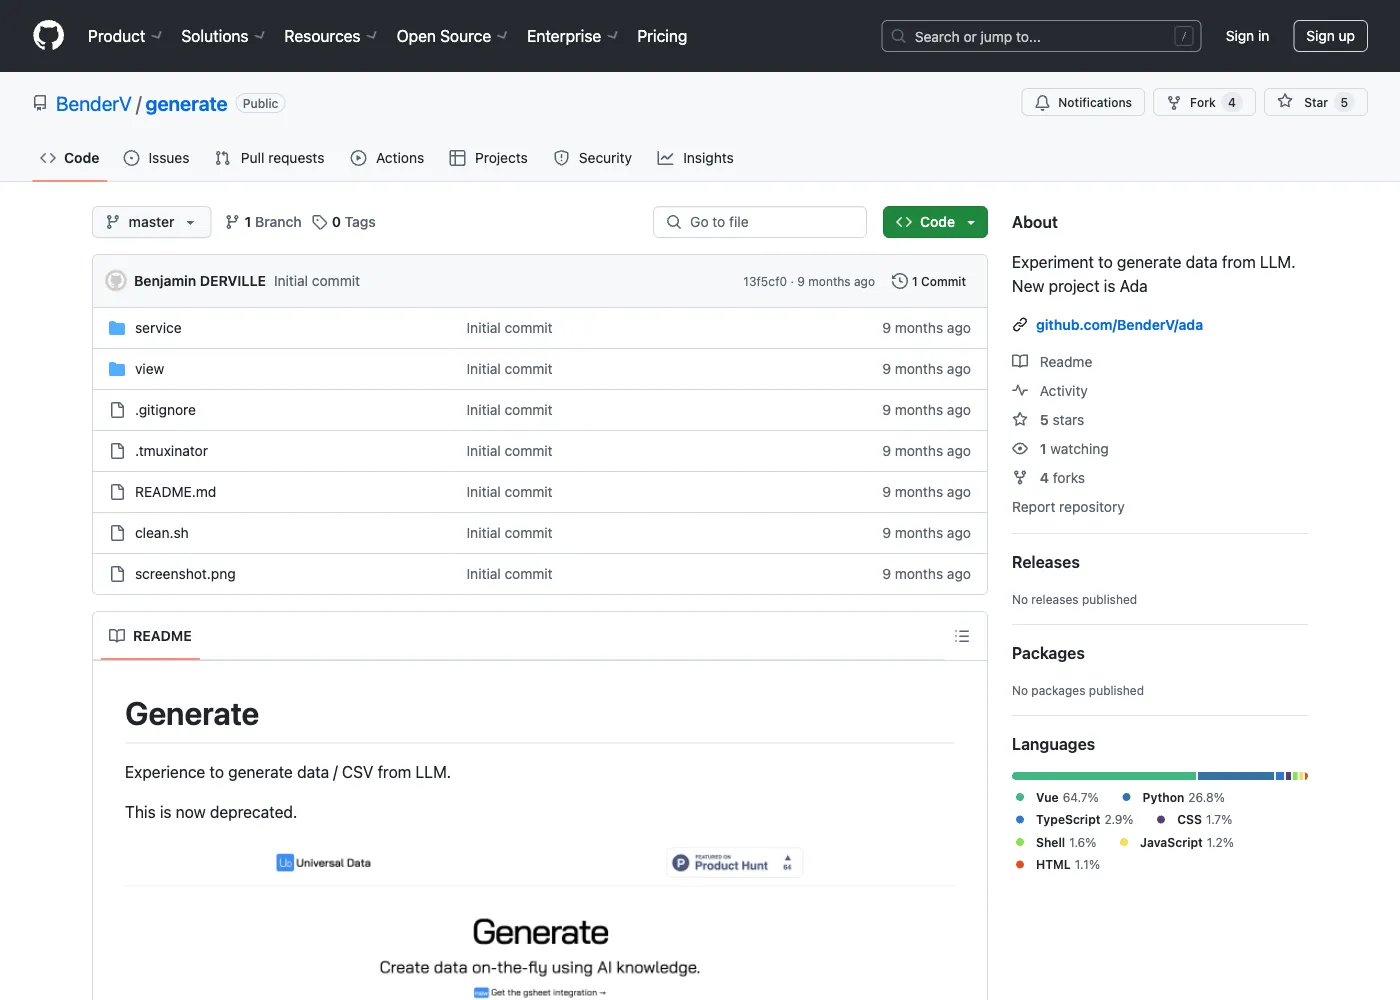Image resolution: width=1400 pixels, height=1000 pixels.
Task: Expand the Resources menu
Action: [x=330, y=36]
